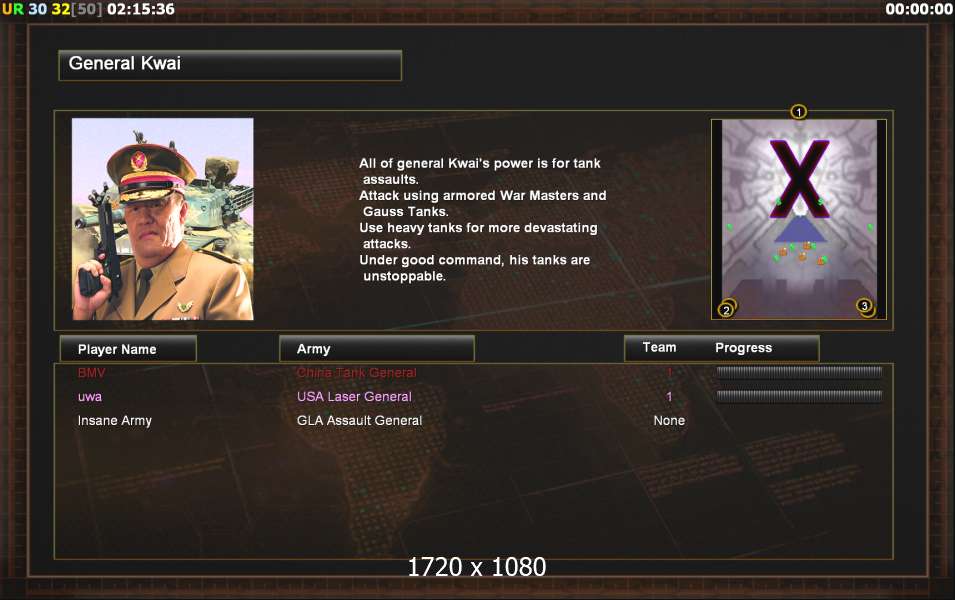Click start position marker 3 on map
Image resolution: width=955 pixels, height=600 pixels.
pos(864,306)
